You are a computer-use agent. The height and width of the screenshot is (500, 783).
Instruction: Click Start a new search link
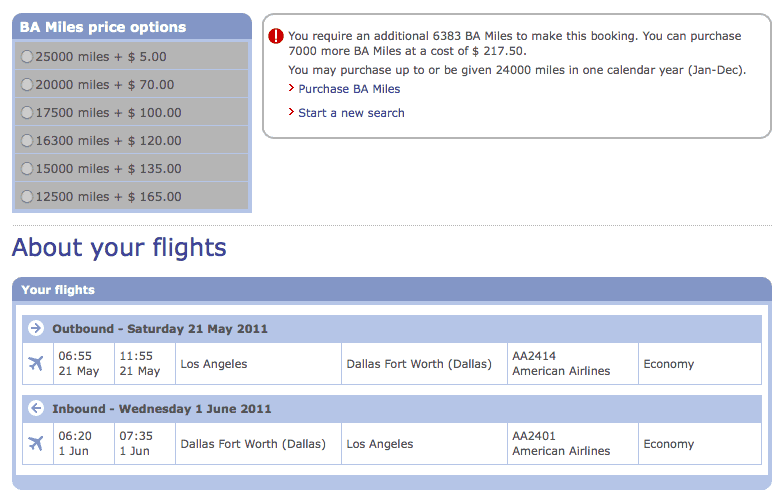tap(351, 113)
